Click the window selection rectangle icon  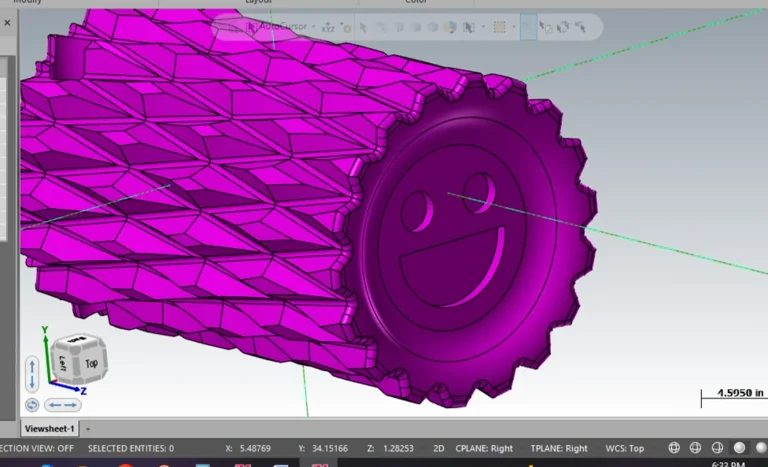[499, 27]
